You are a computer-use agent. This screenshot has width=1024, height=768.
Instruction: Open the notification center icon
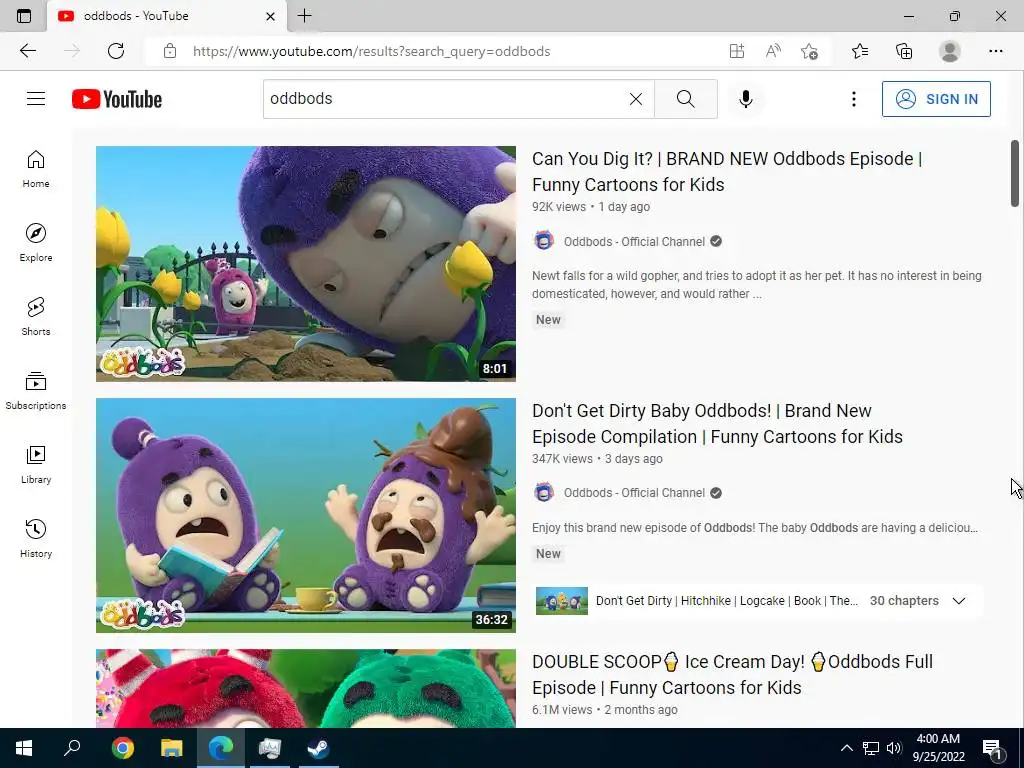[x=992, y=748]
